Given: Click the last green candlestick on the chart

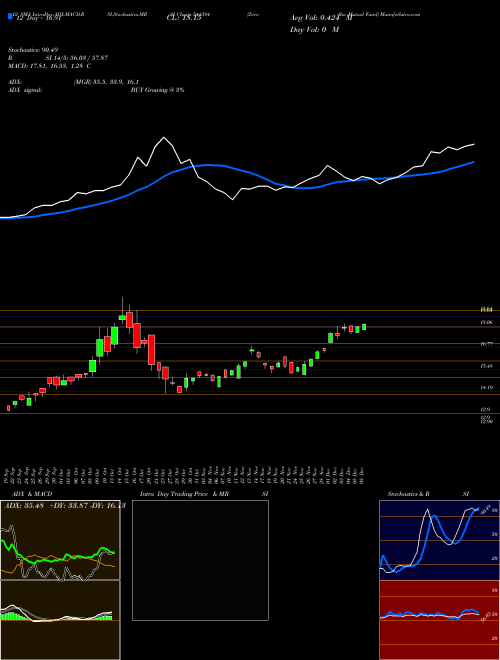Looking at the screenshot, I should [x=364, y=327].
